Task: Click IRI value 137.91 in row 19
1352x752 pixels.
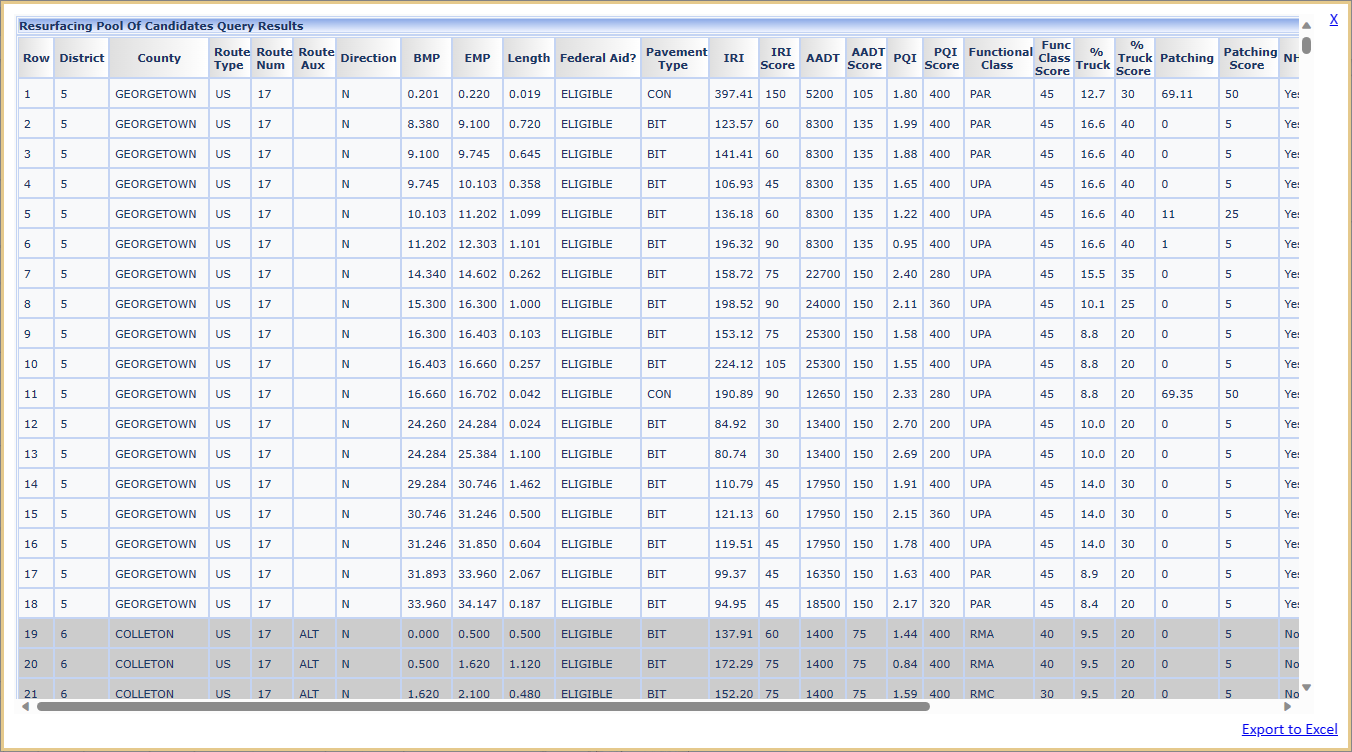Action: pyautogui.click(x=734, y=634)
